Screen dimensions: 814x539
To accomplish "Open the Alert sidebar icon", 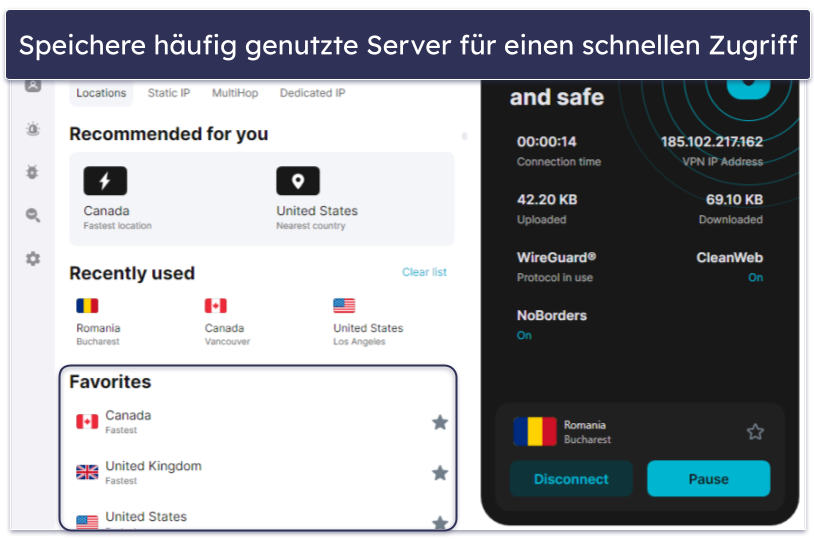I will (33, 129).
